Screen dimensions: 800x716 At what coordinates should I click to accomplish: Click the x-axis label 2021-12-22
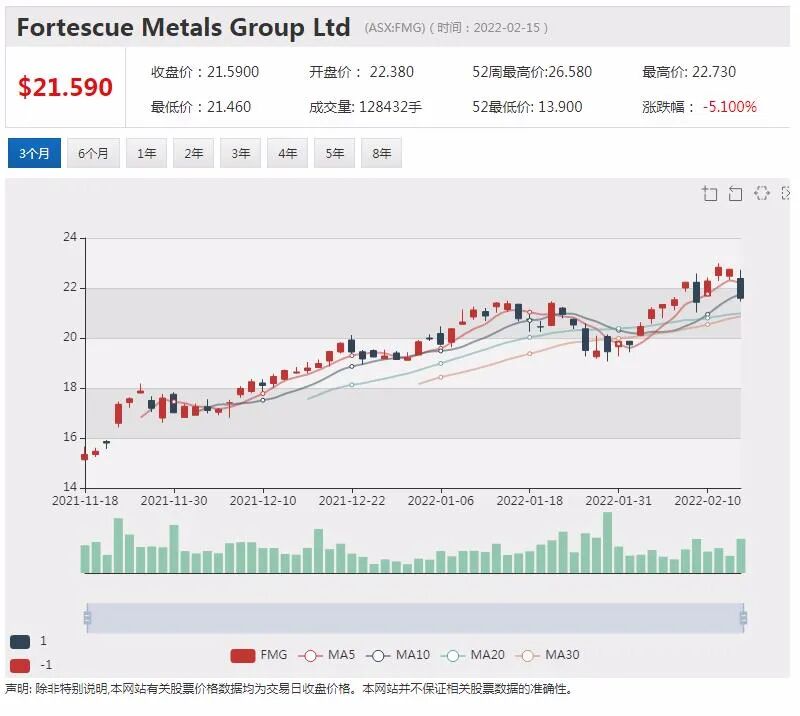(x=352, y=501)
